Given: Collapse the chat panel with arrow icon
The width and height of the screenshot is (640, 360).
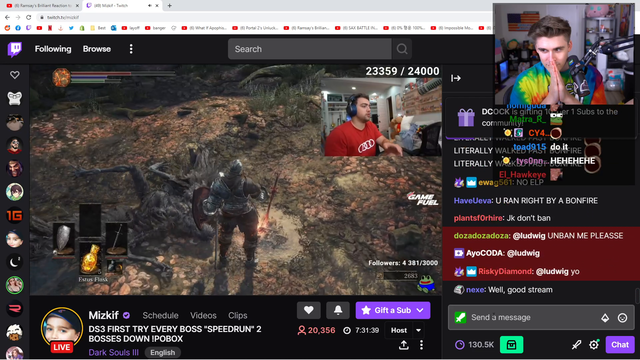Looking at the screenshot, I should [456, 78].
